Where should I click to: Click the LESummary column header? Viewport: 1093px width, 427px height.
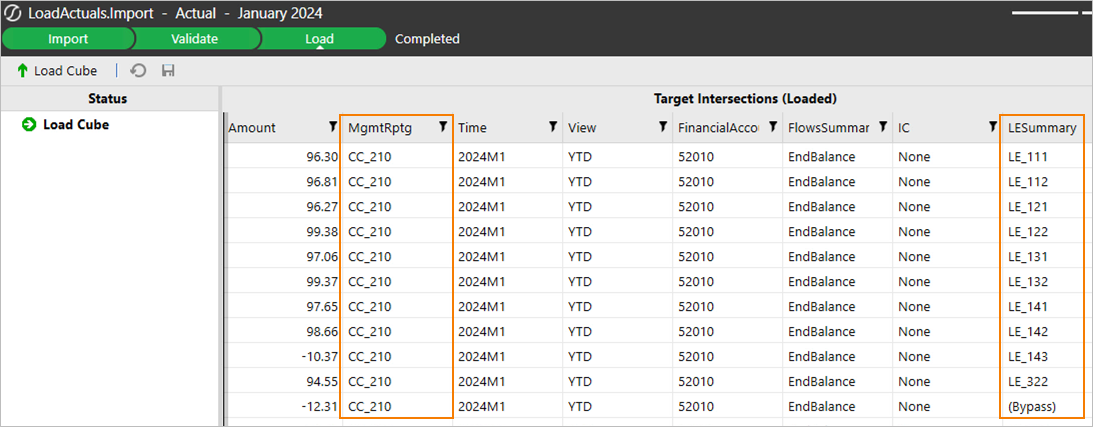click(x=1041, y=128)
